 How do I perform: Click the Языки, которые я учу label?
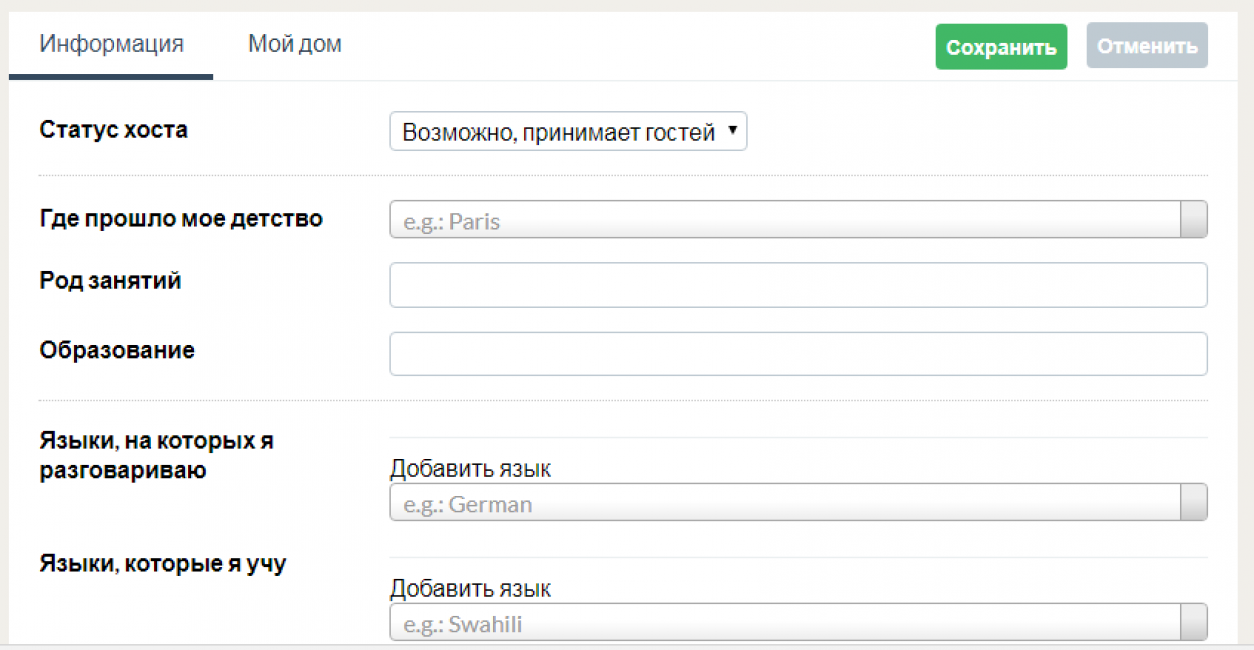[x=163, y=564]
